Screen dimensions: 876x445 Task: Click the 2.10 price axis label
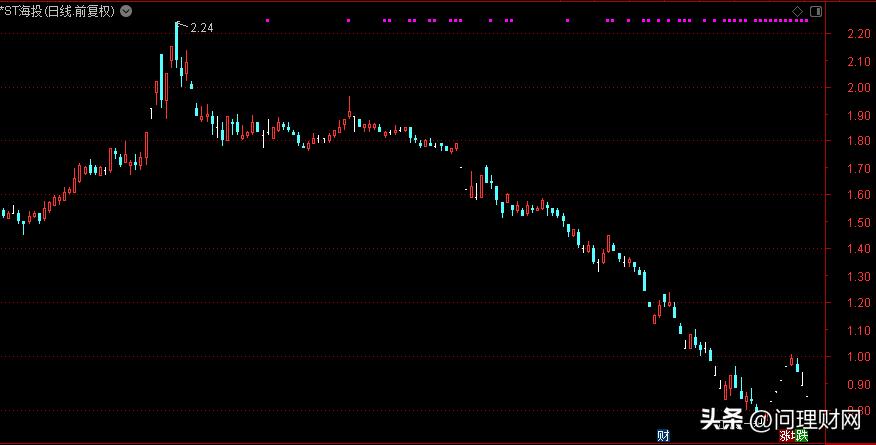coord(859,61)
